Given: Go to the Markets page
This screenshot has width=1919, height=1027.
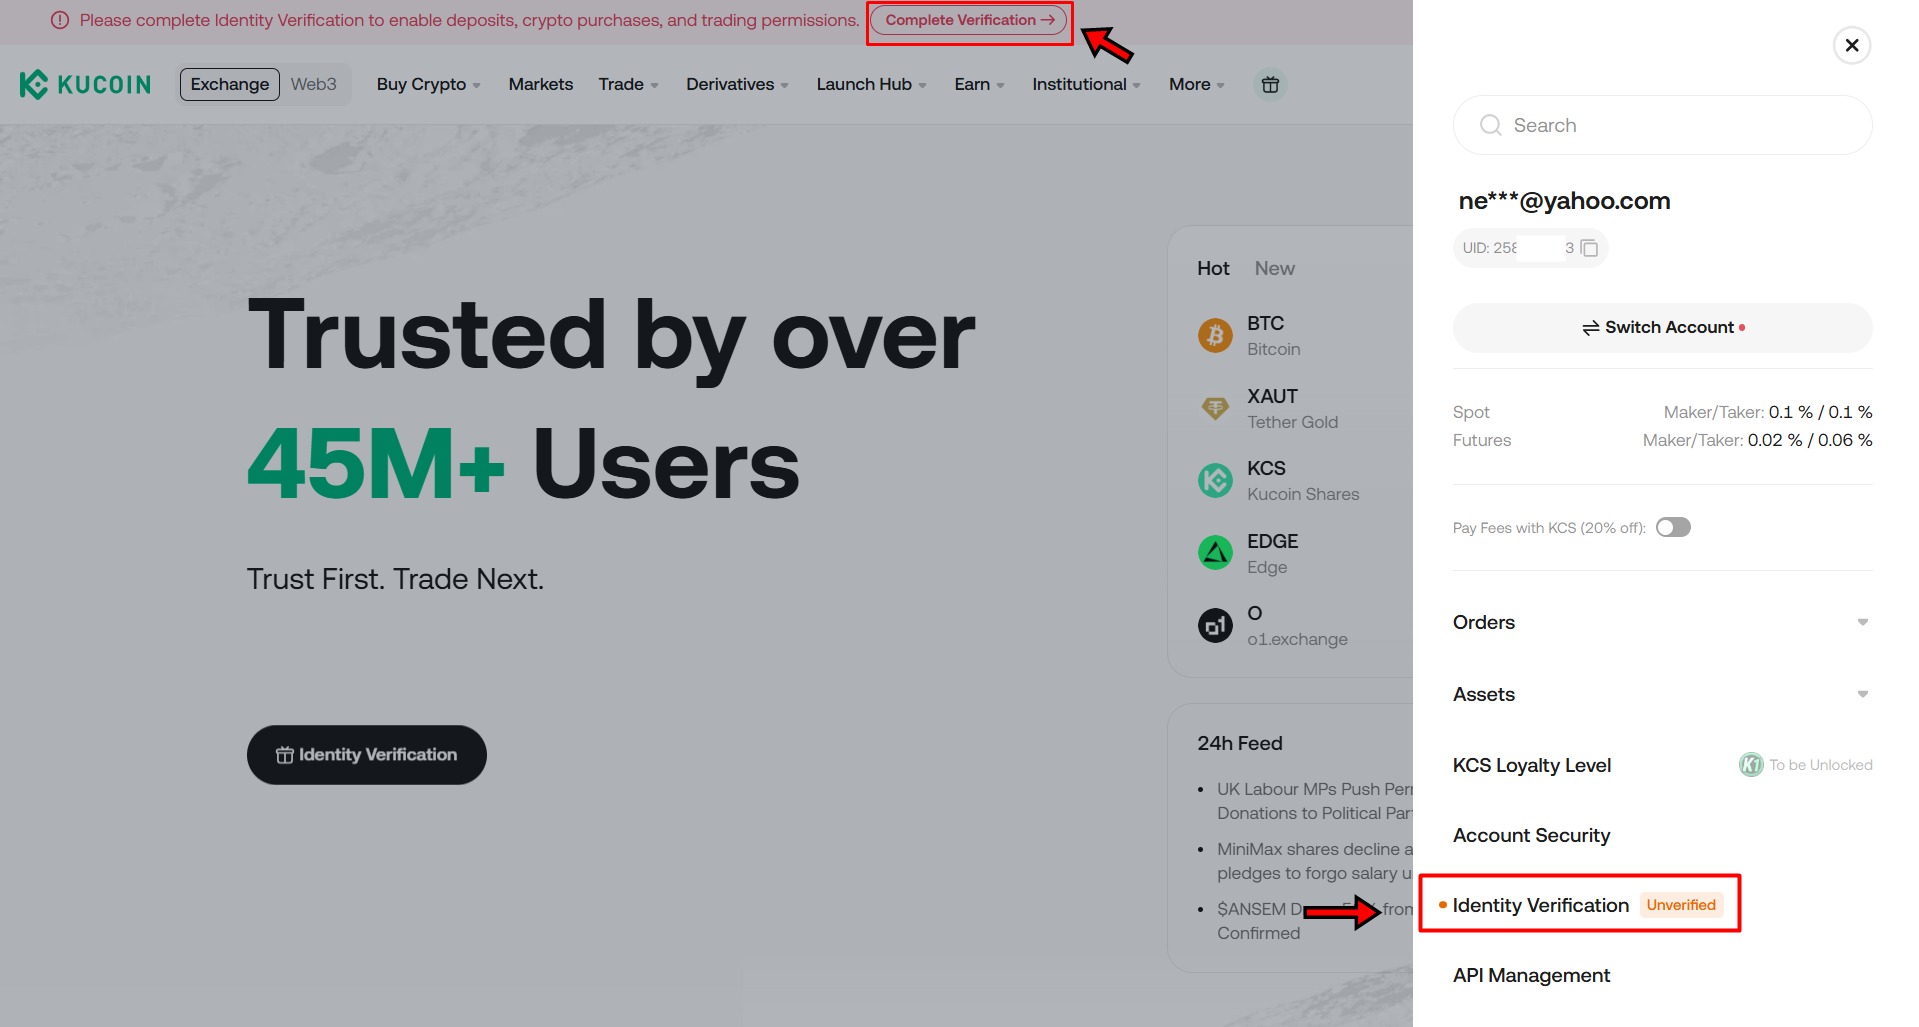Looking at the screenshot, I should coord(541,84).
